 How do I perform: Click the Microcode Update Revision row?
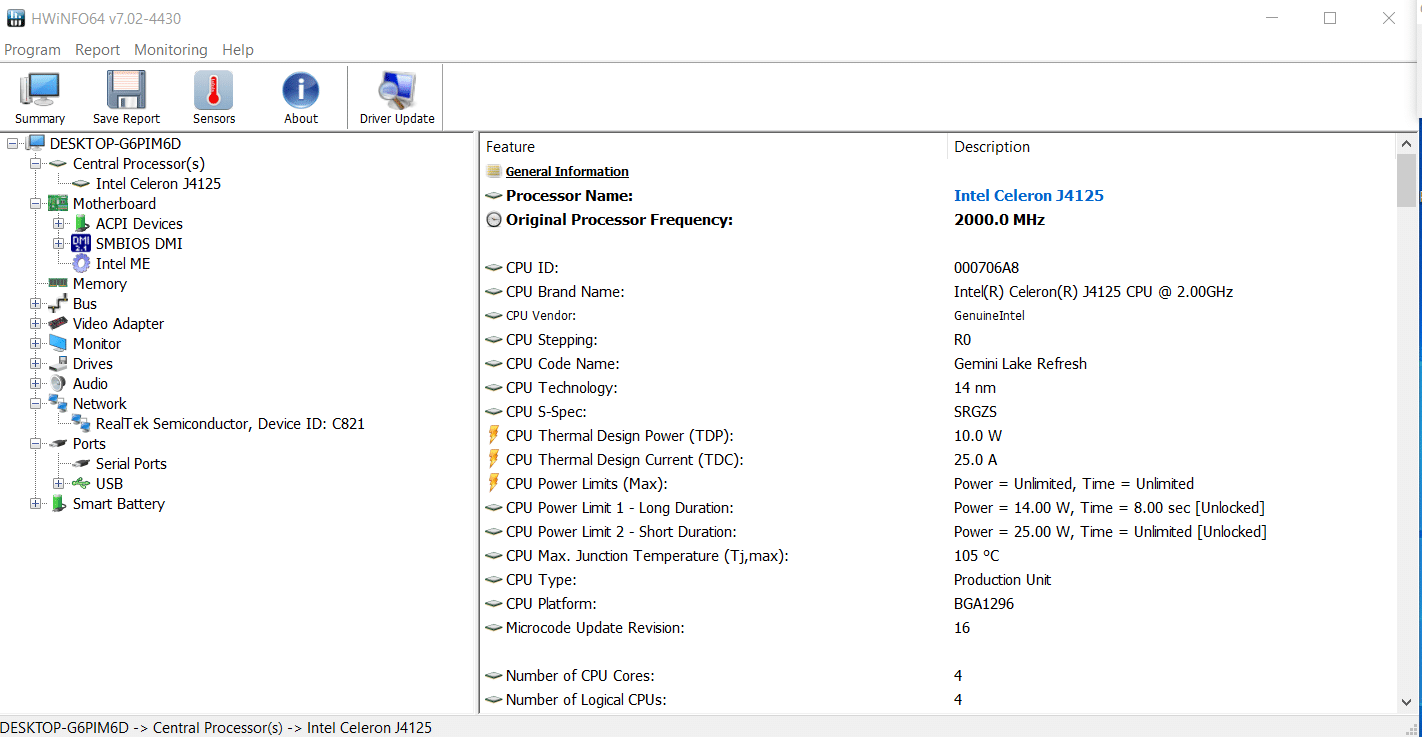938,628
